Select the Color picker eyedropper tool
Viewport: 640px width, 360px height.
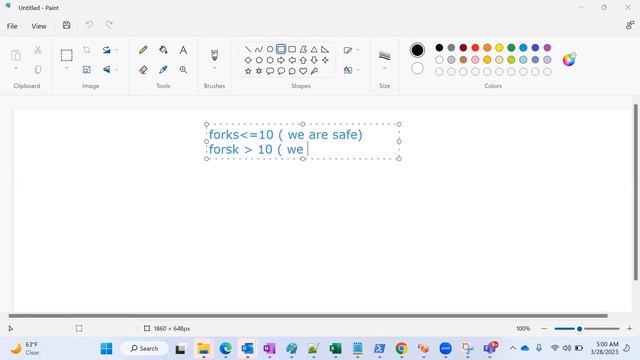click(163, 70)
